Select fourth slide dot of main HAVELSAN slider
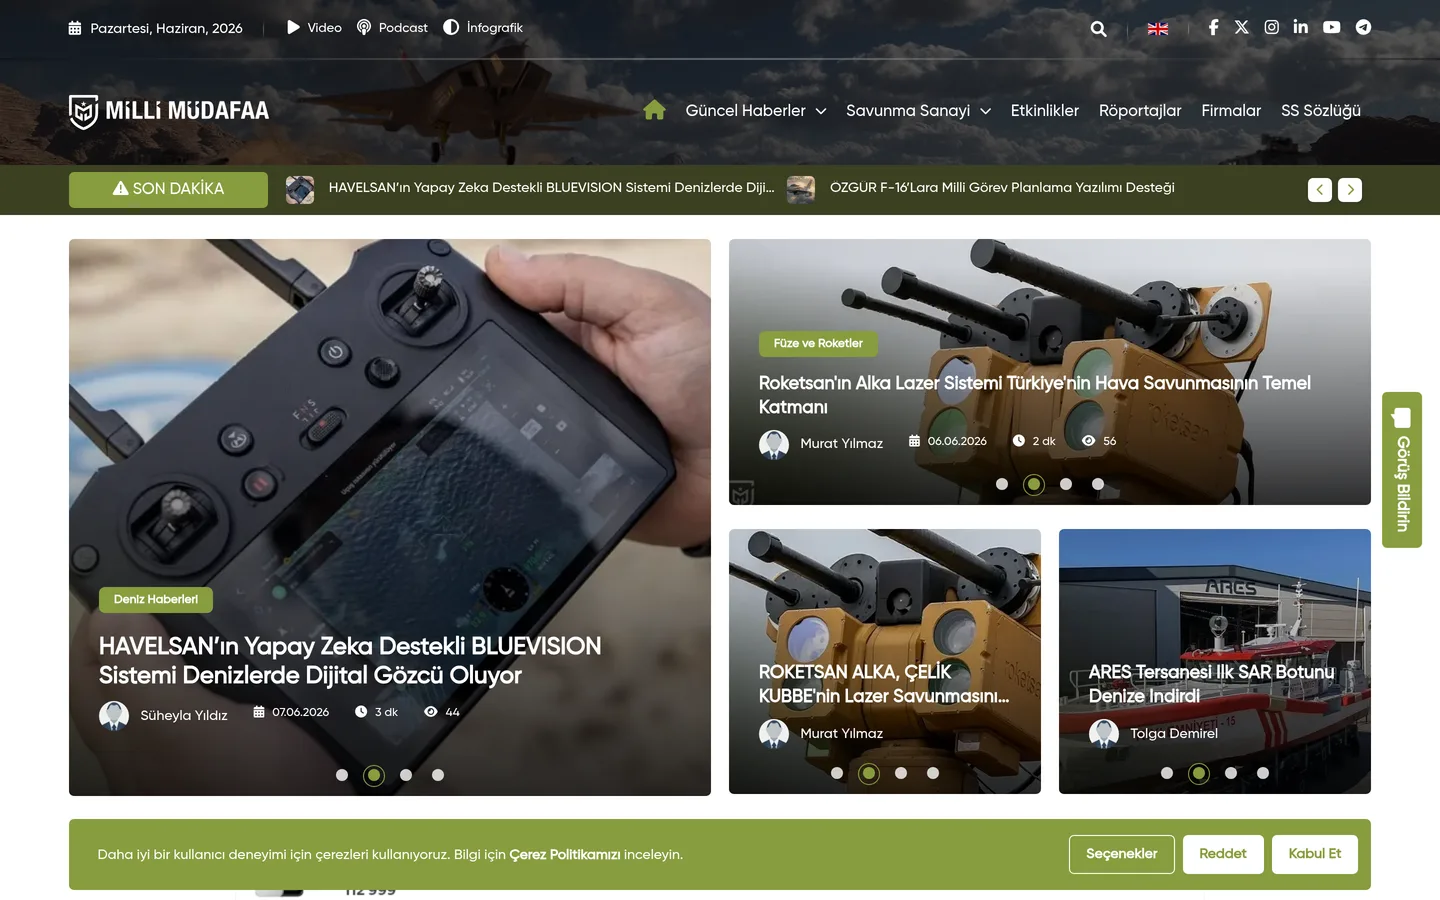Screen dimensions: 1440x900 438,775
